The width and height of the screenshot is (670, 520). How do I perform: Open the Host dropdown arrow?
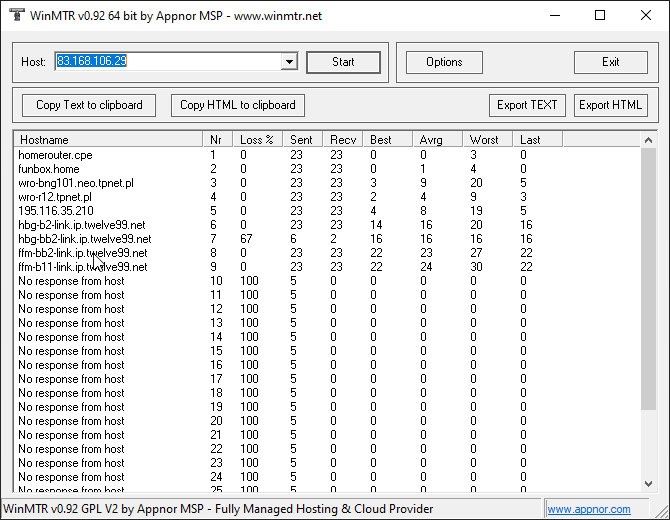289,62
